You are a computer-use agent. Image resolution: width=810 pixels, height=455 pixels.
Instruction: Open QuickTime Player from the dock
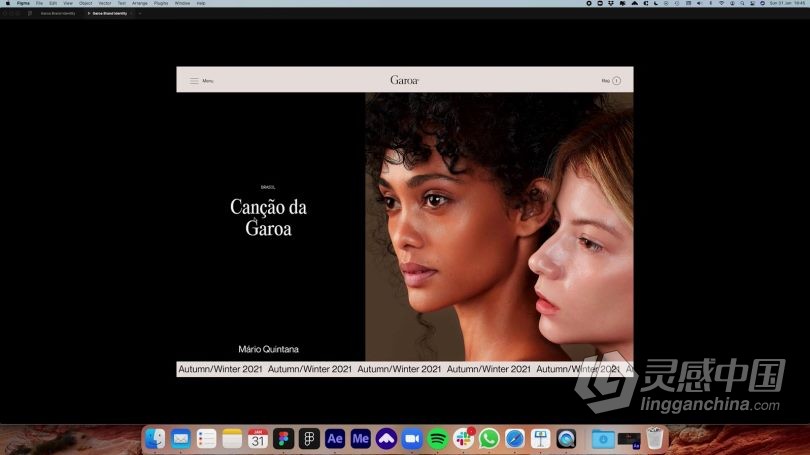pos(567,439)
